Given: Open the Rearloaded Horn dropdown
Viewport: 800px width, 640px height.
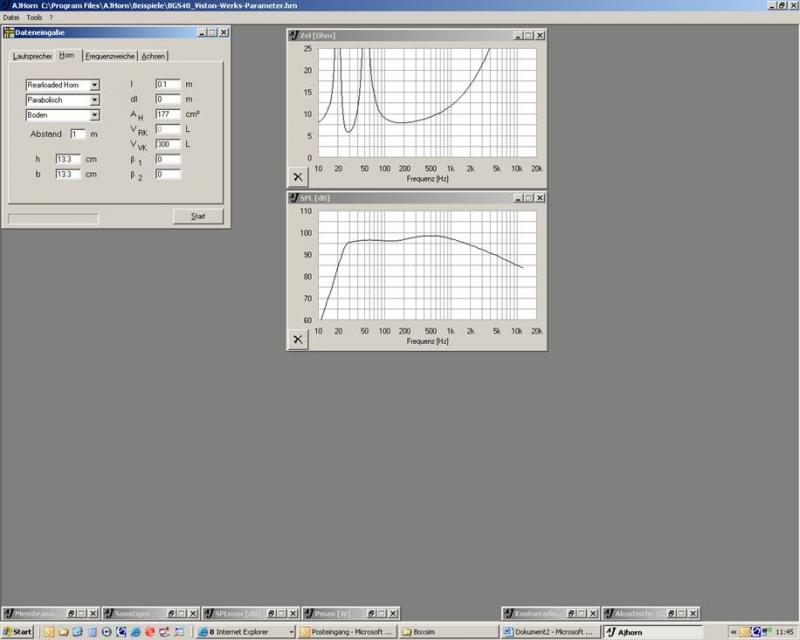Looking at the screenshot, I should pos(95,85).
